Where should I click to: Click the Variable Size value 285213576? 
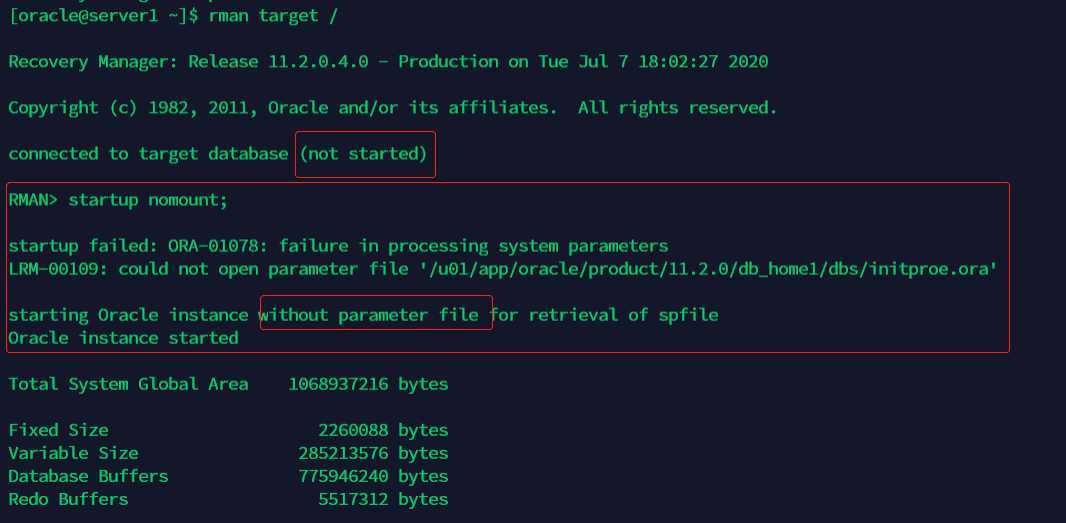[x=343, y=453]
